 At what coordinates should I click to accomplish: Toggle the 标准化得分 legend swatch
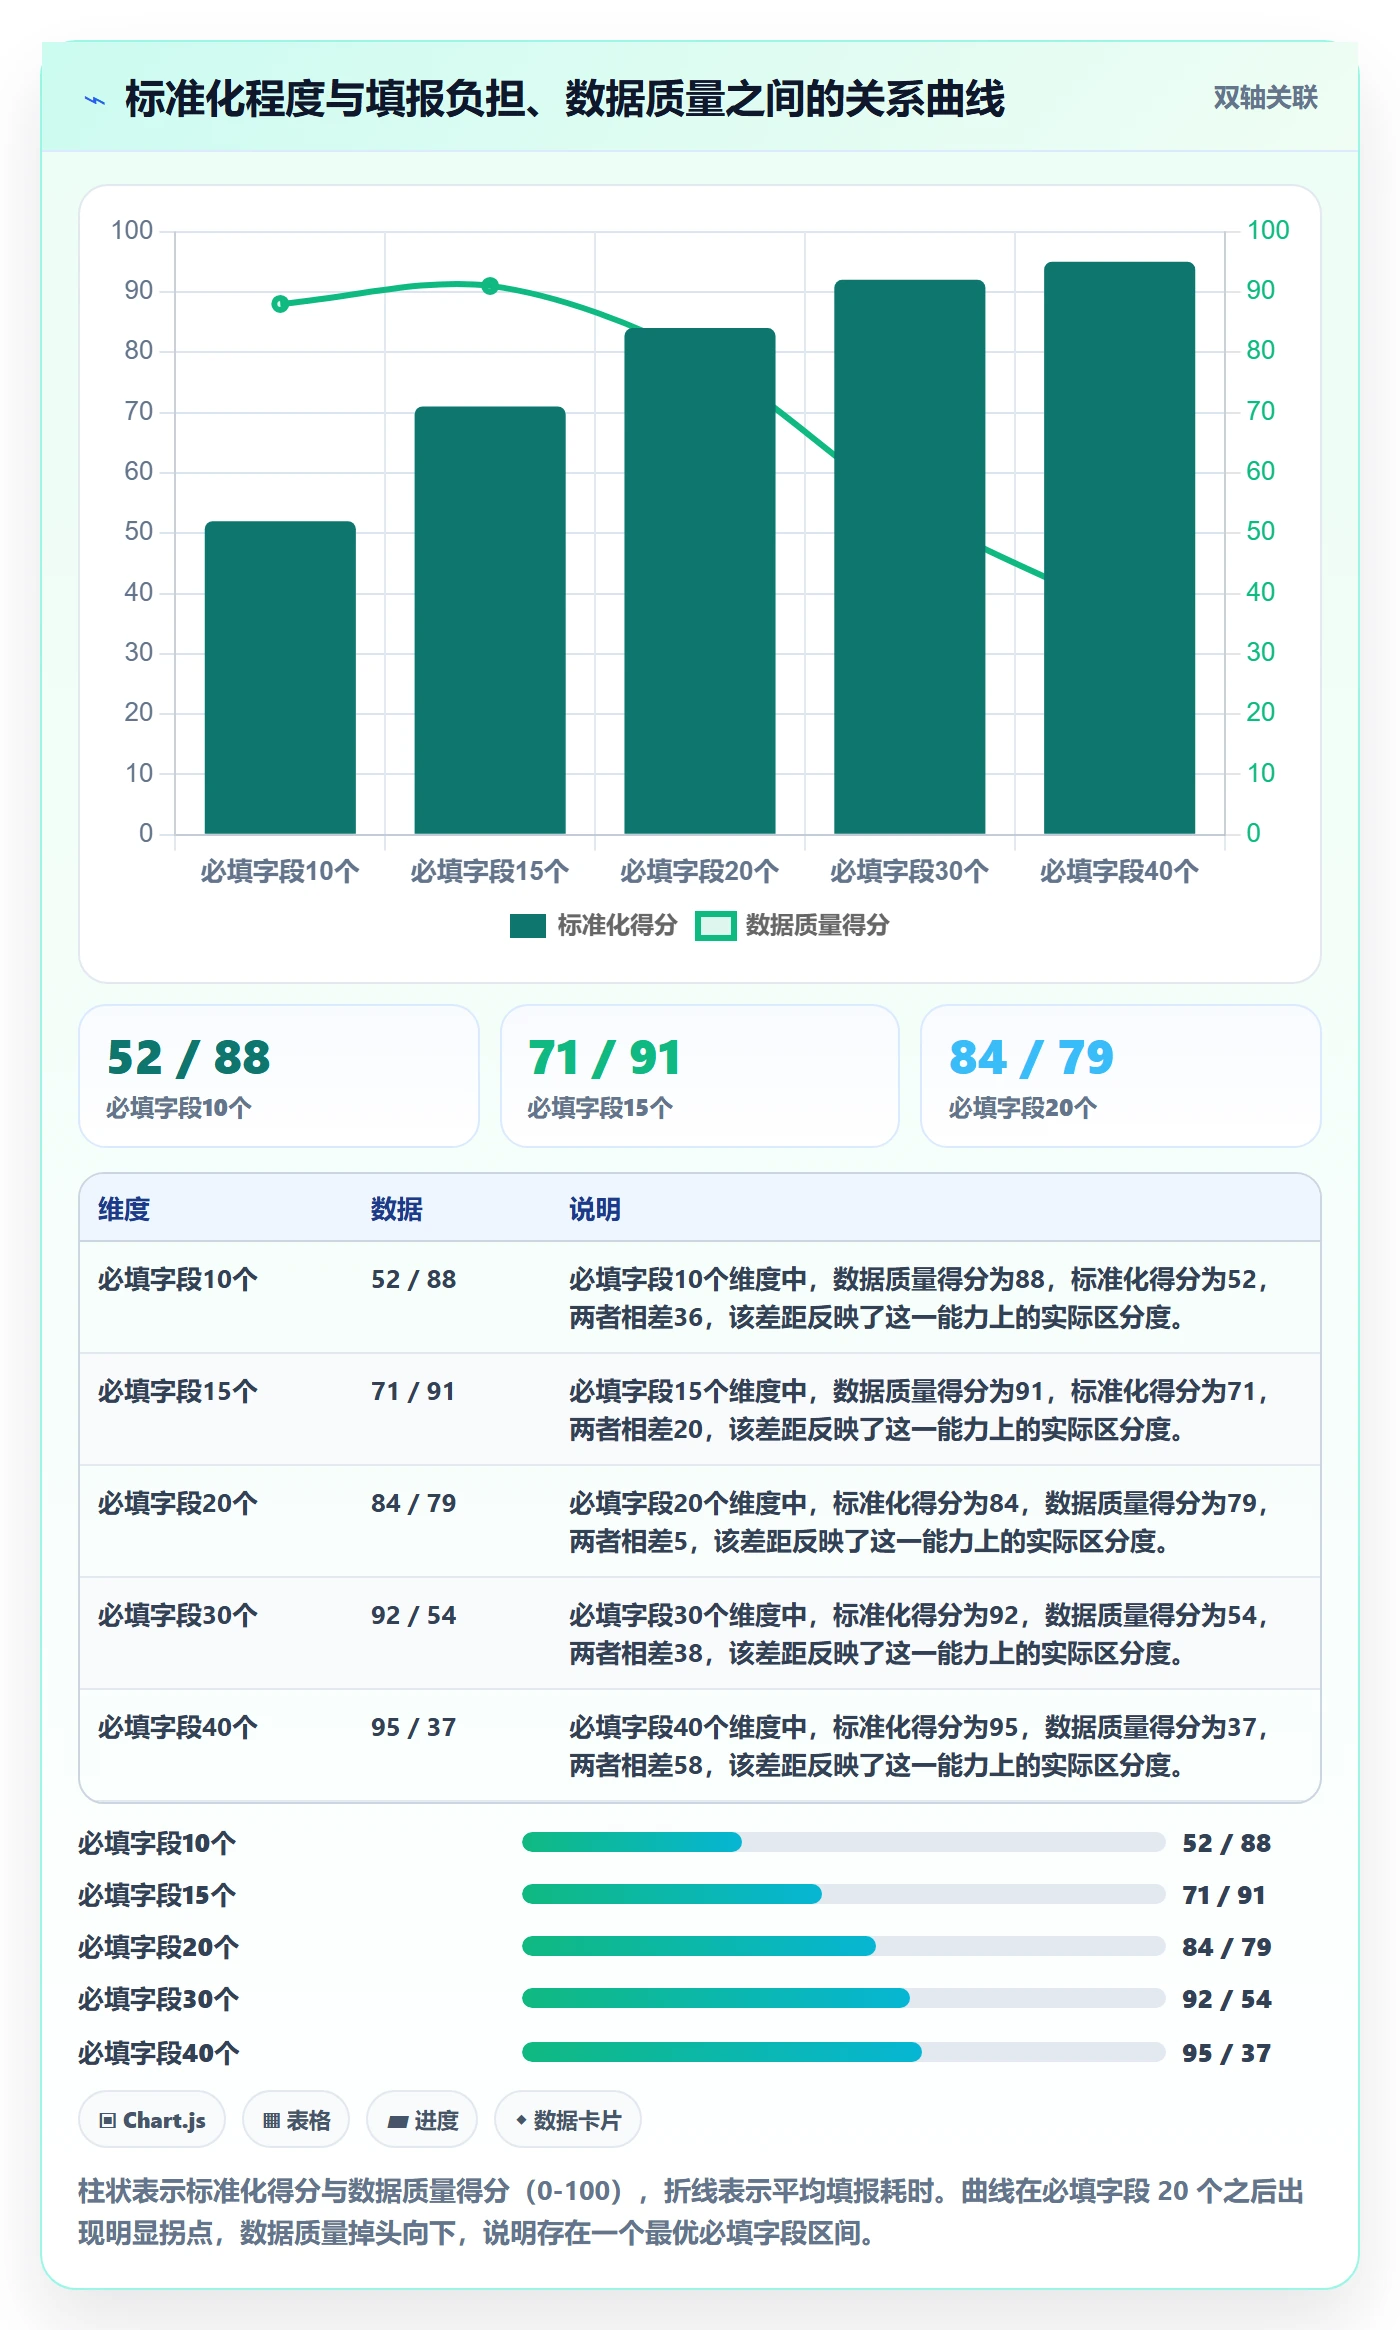tap(527, 925)
